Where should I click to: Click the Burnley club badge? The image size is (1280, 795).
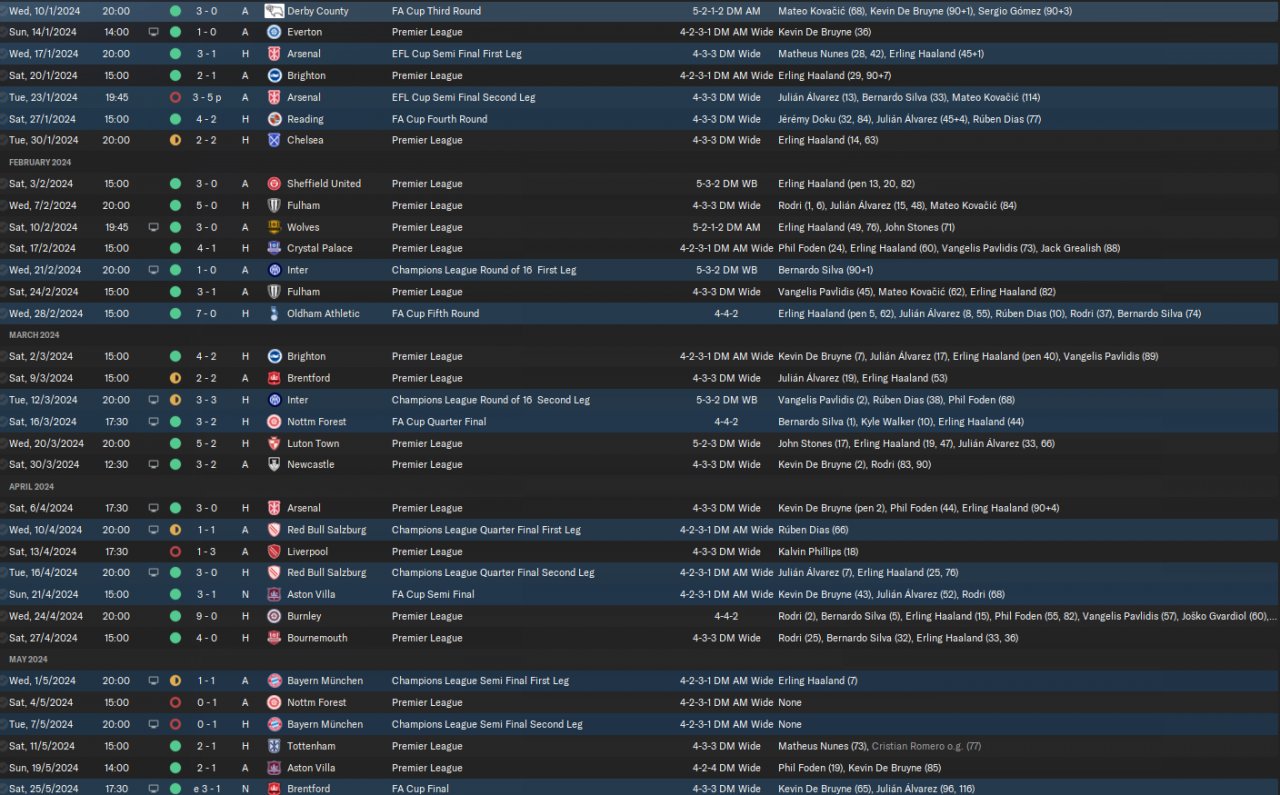click(x=274, y=616)
